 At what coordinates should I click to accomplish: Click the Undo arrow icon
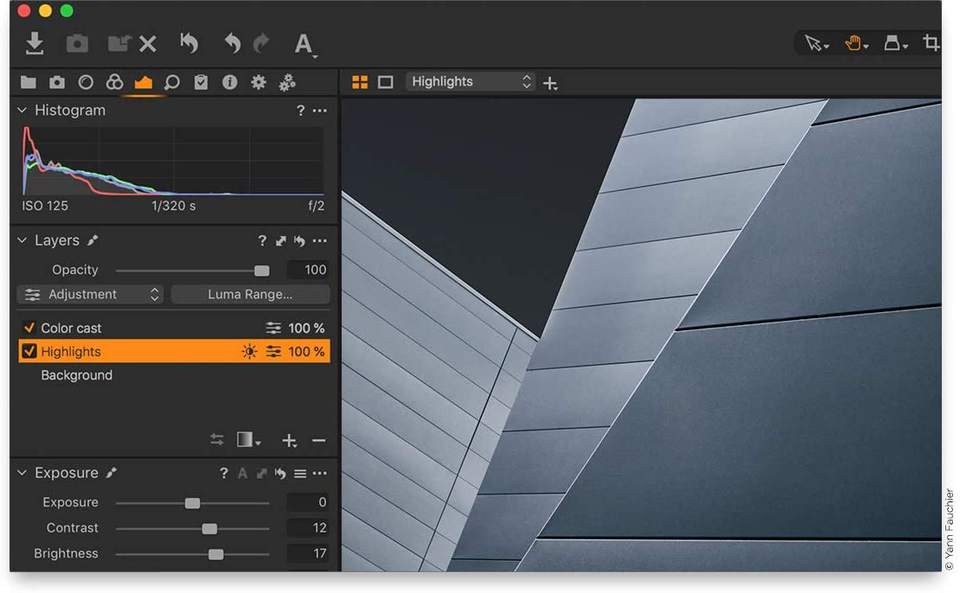click(232, 43)
